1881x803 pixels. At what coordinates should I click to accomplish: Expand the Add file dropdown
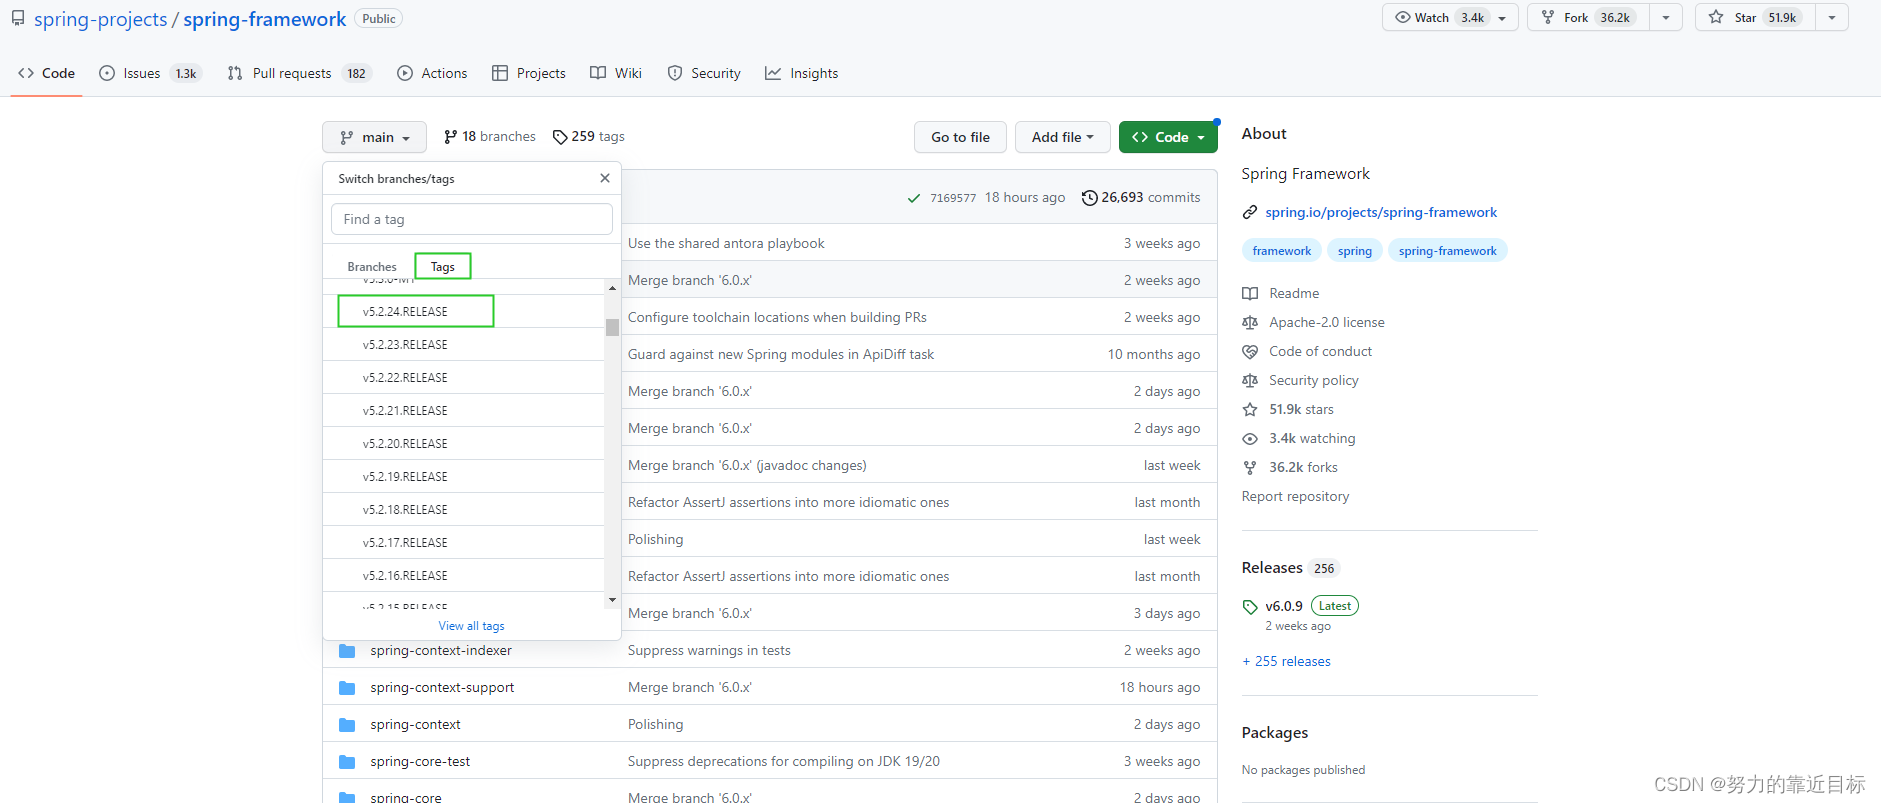(1063, 137)
